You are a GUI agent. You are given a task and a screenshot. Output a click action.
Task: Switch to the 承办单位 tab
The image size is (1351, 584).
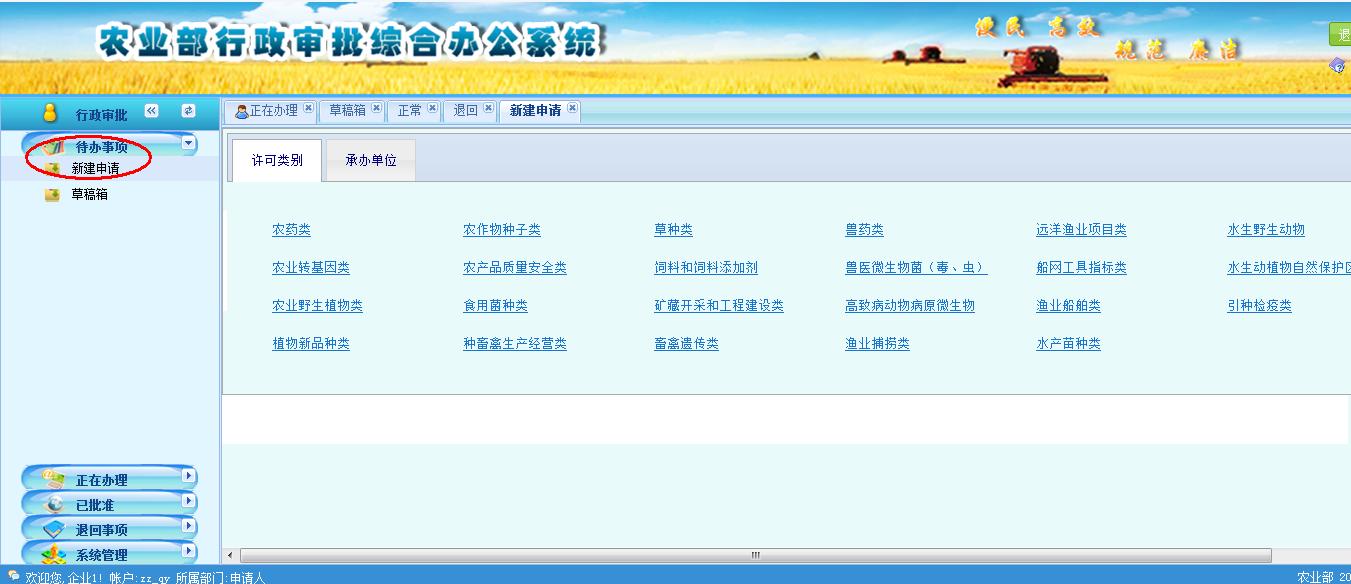371,161
